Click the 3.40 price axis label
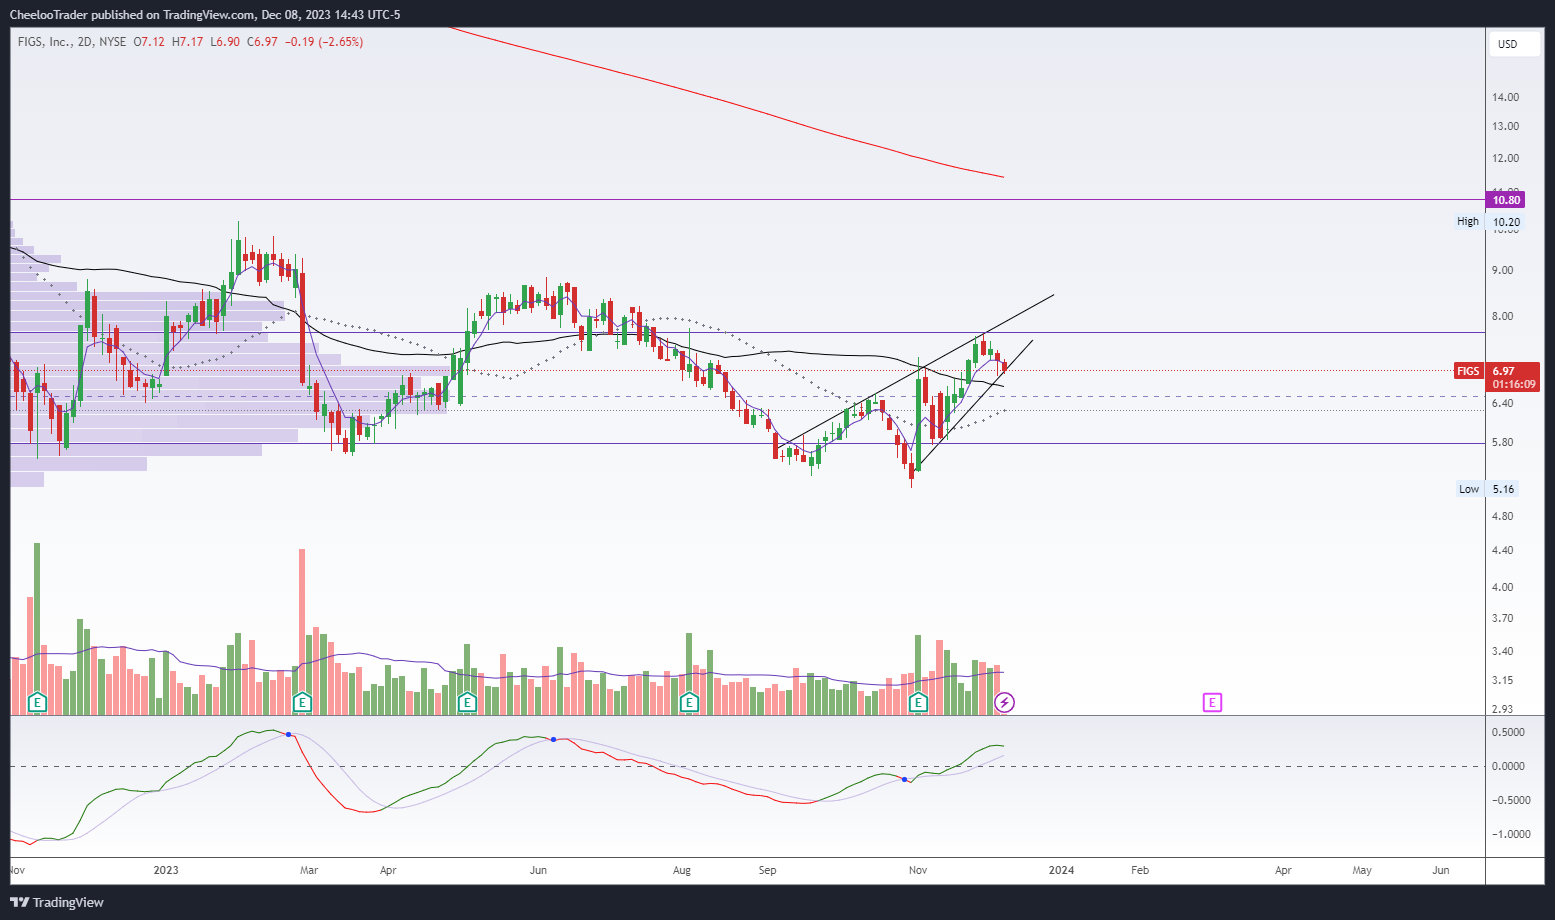This screenshot has height=920, width=1555. 1502,651
